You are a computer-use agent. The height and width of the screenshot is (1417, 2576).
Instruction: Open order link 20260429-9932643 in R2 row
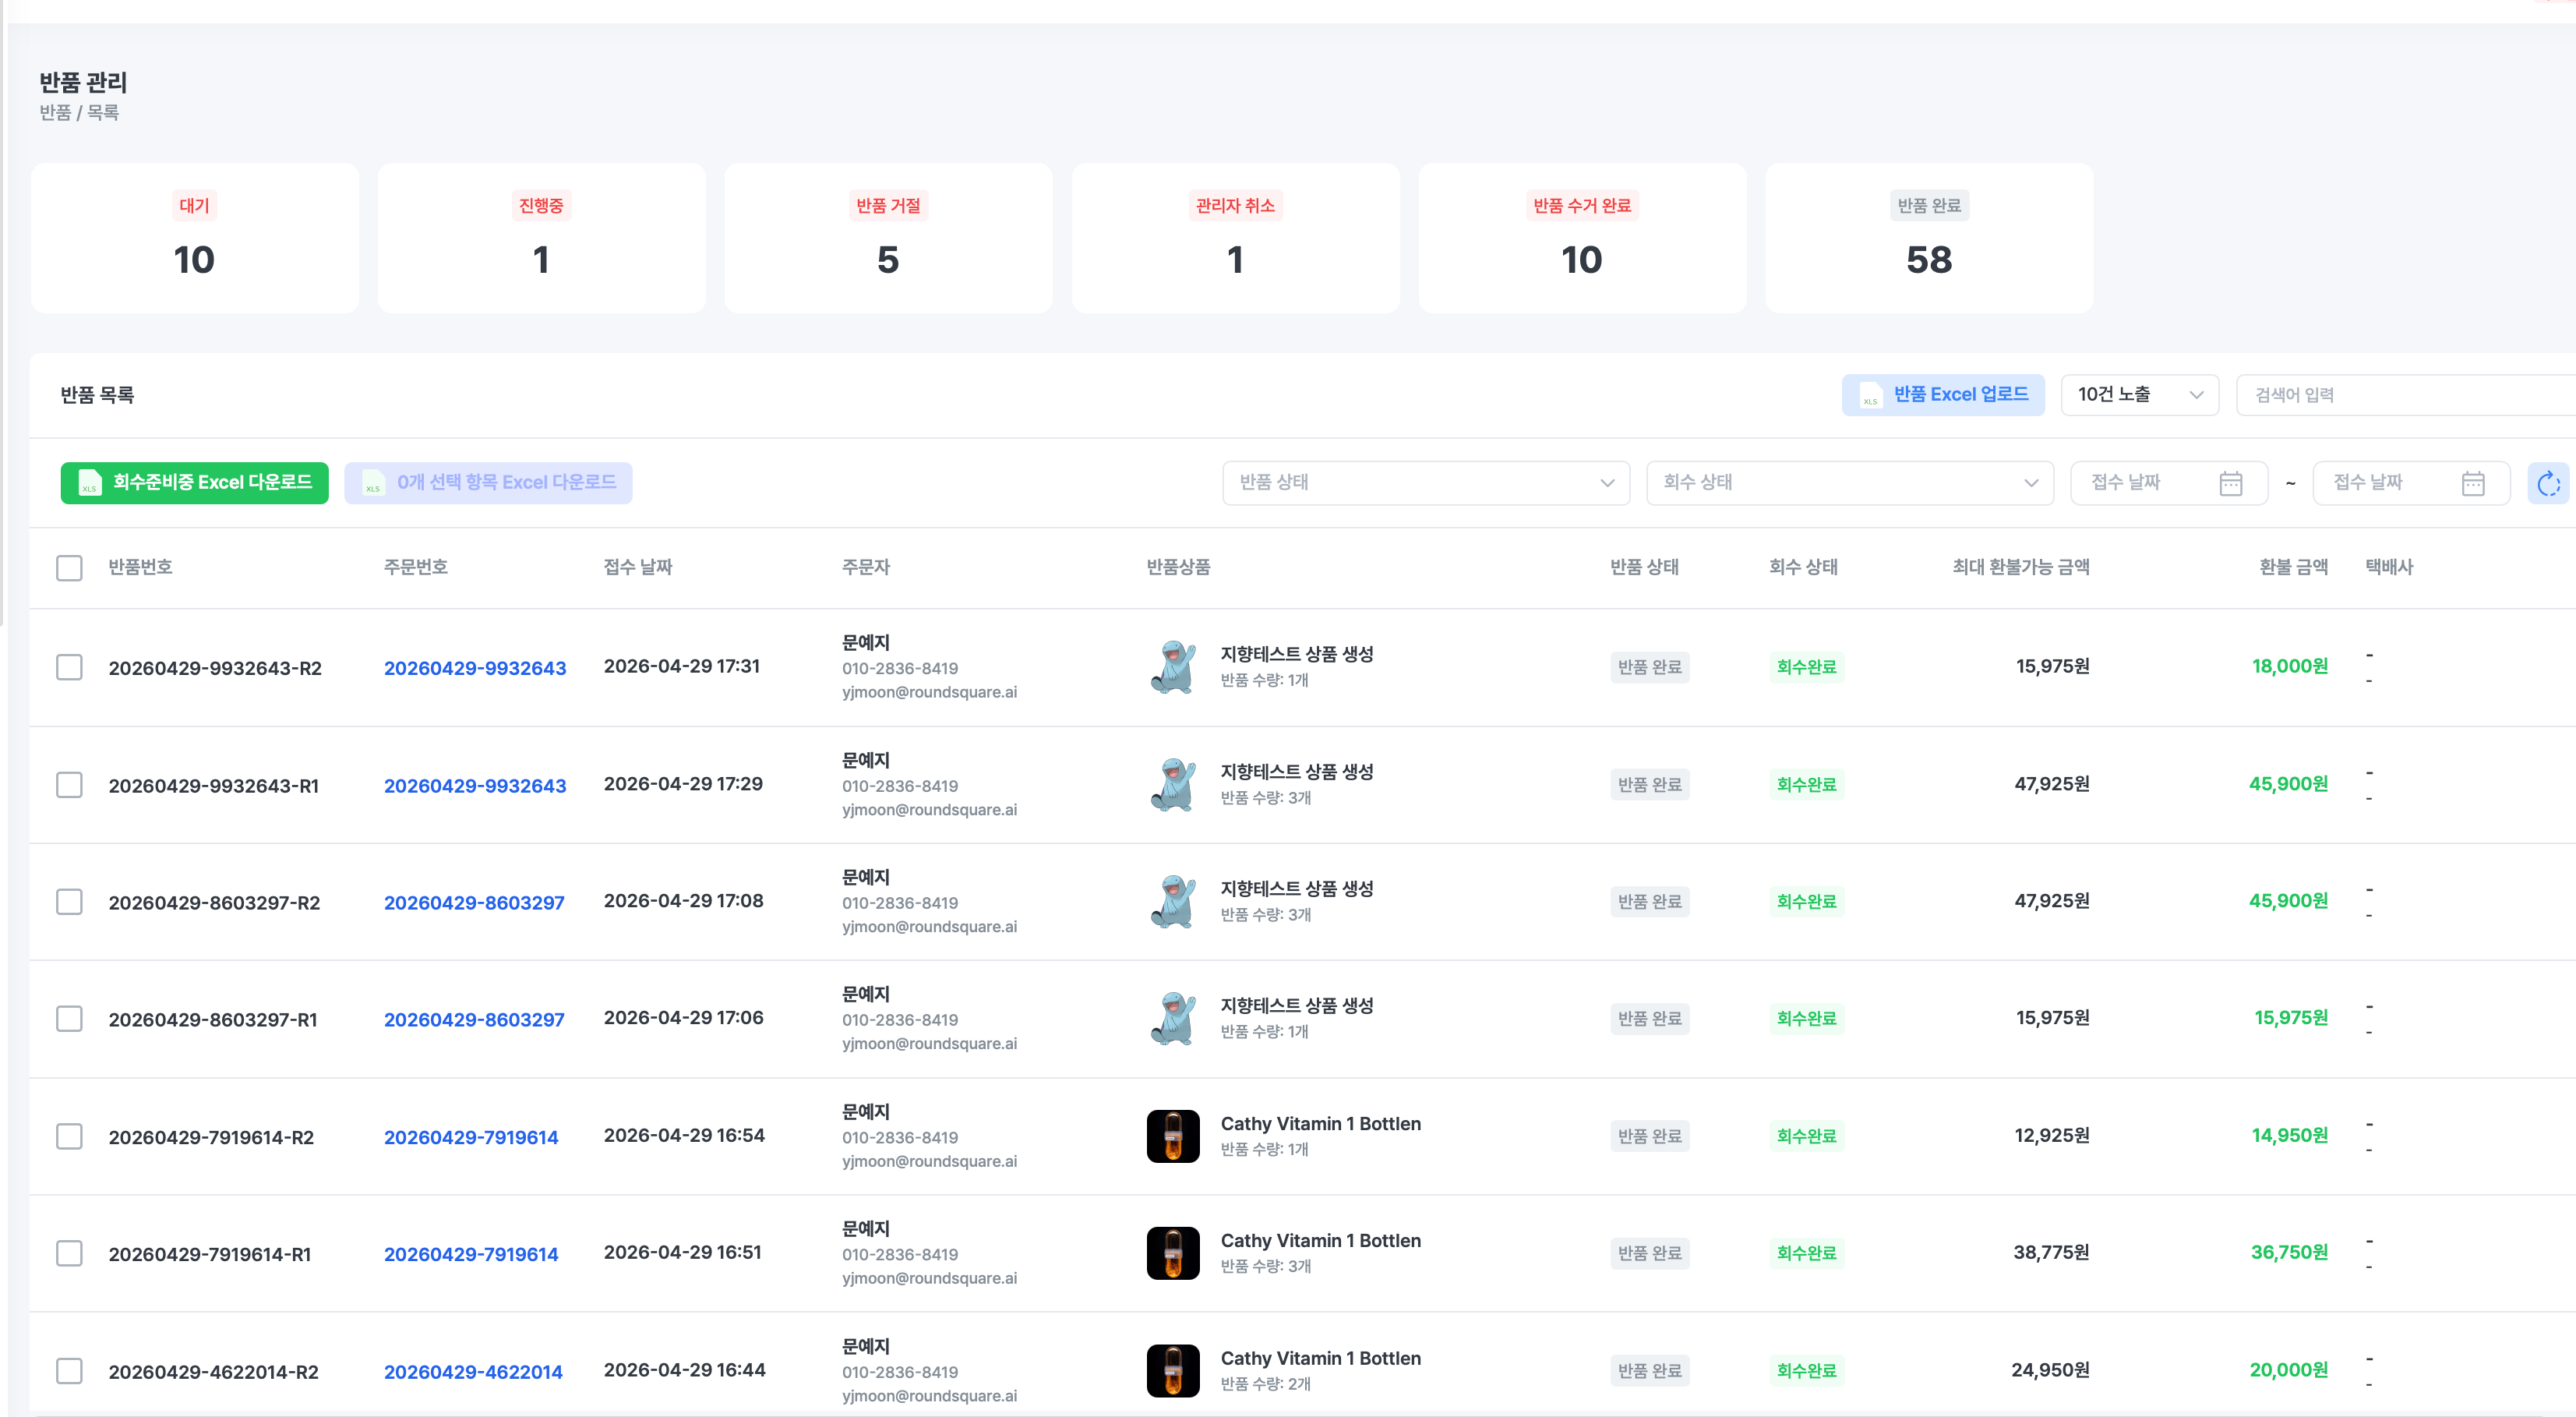[475, 668]
